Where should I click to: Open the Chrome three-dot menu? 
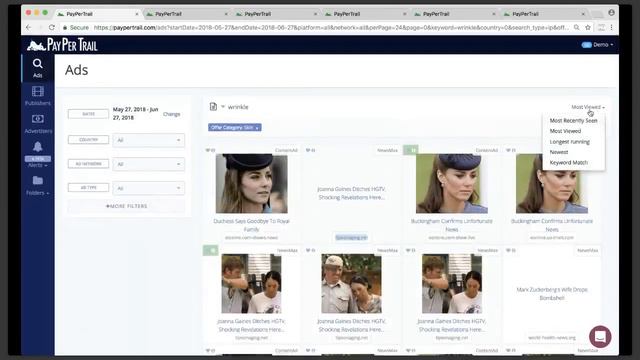point(611,27)
